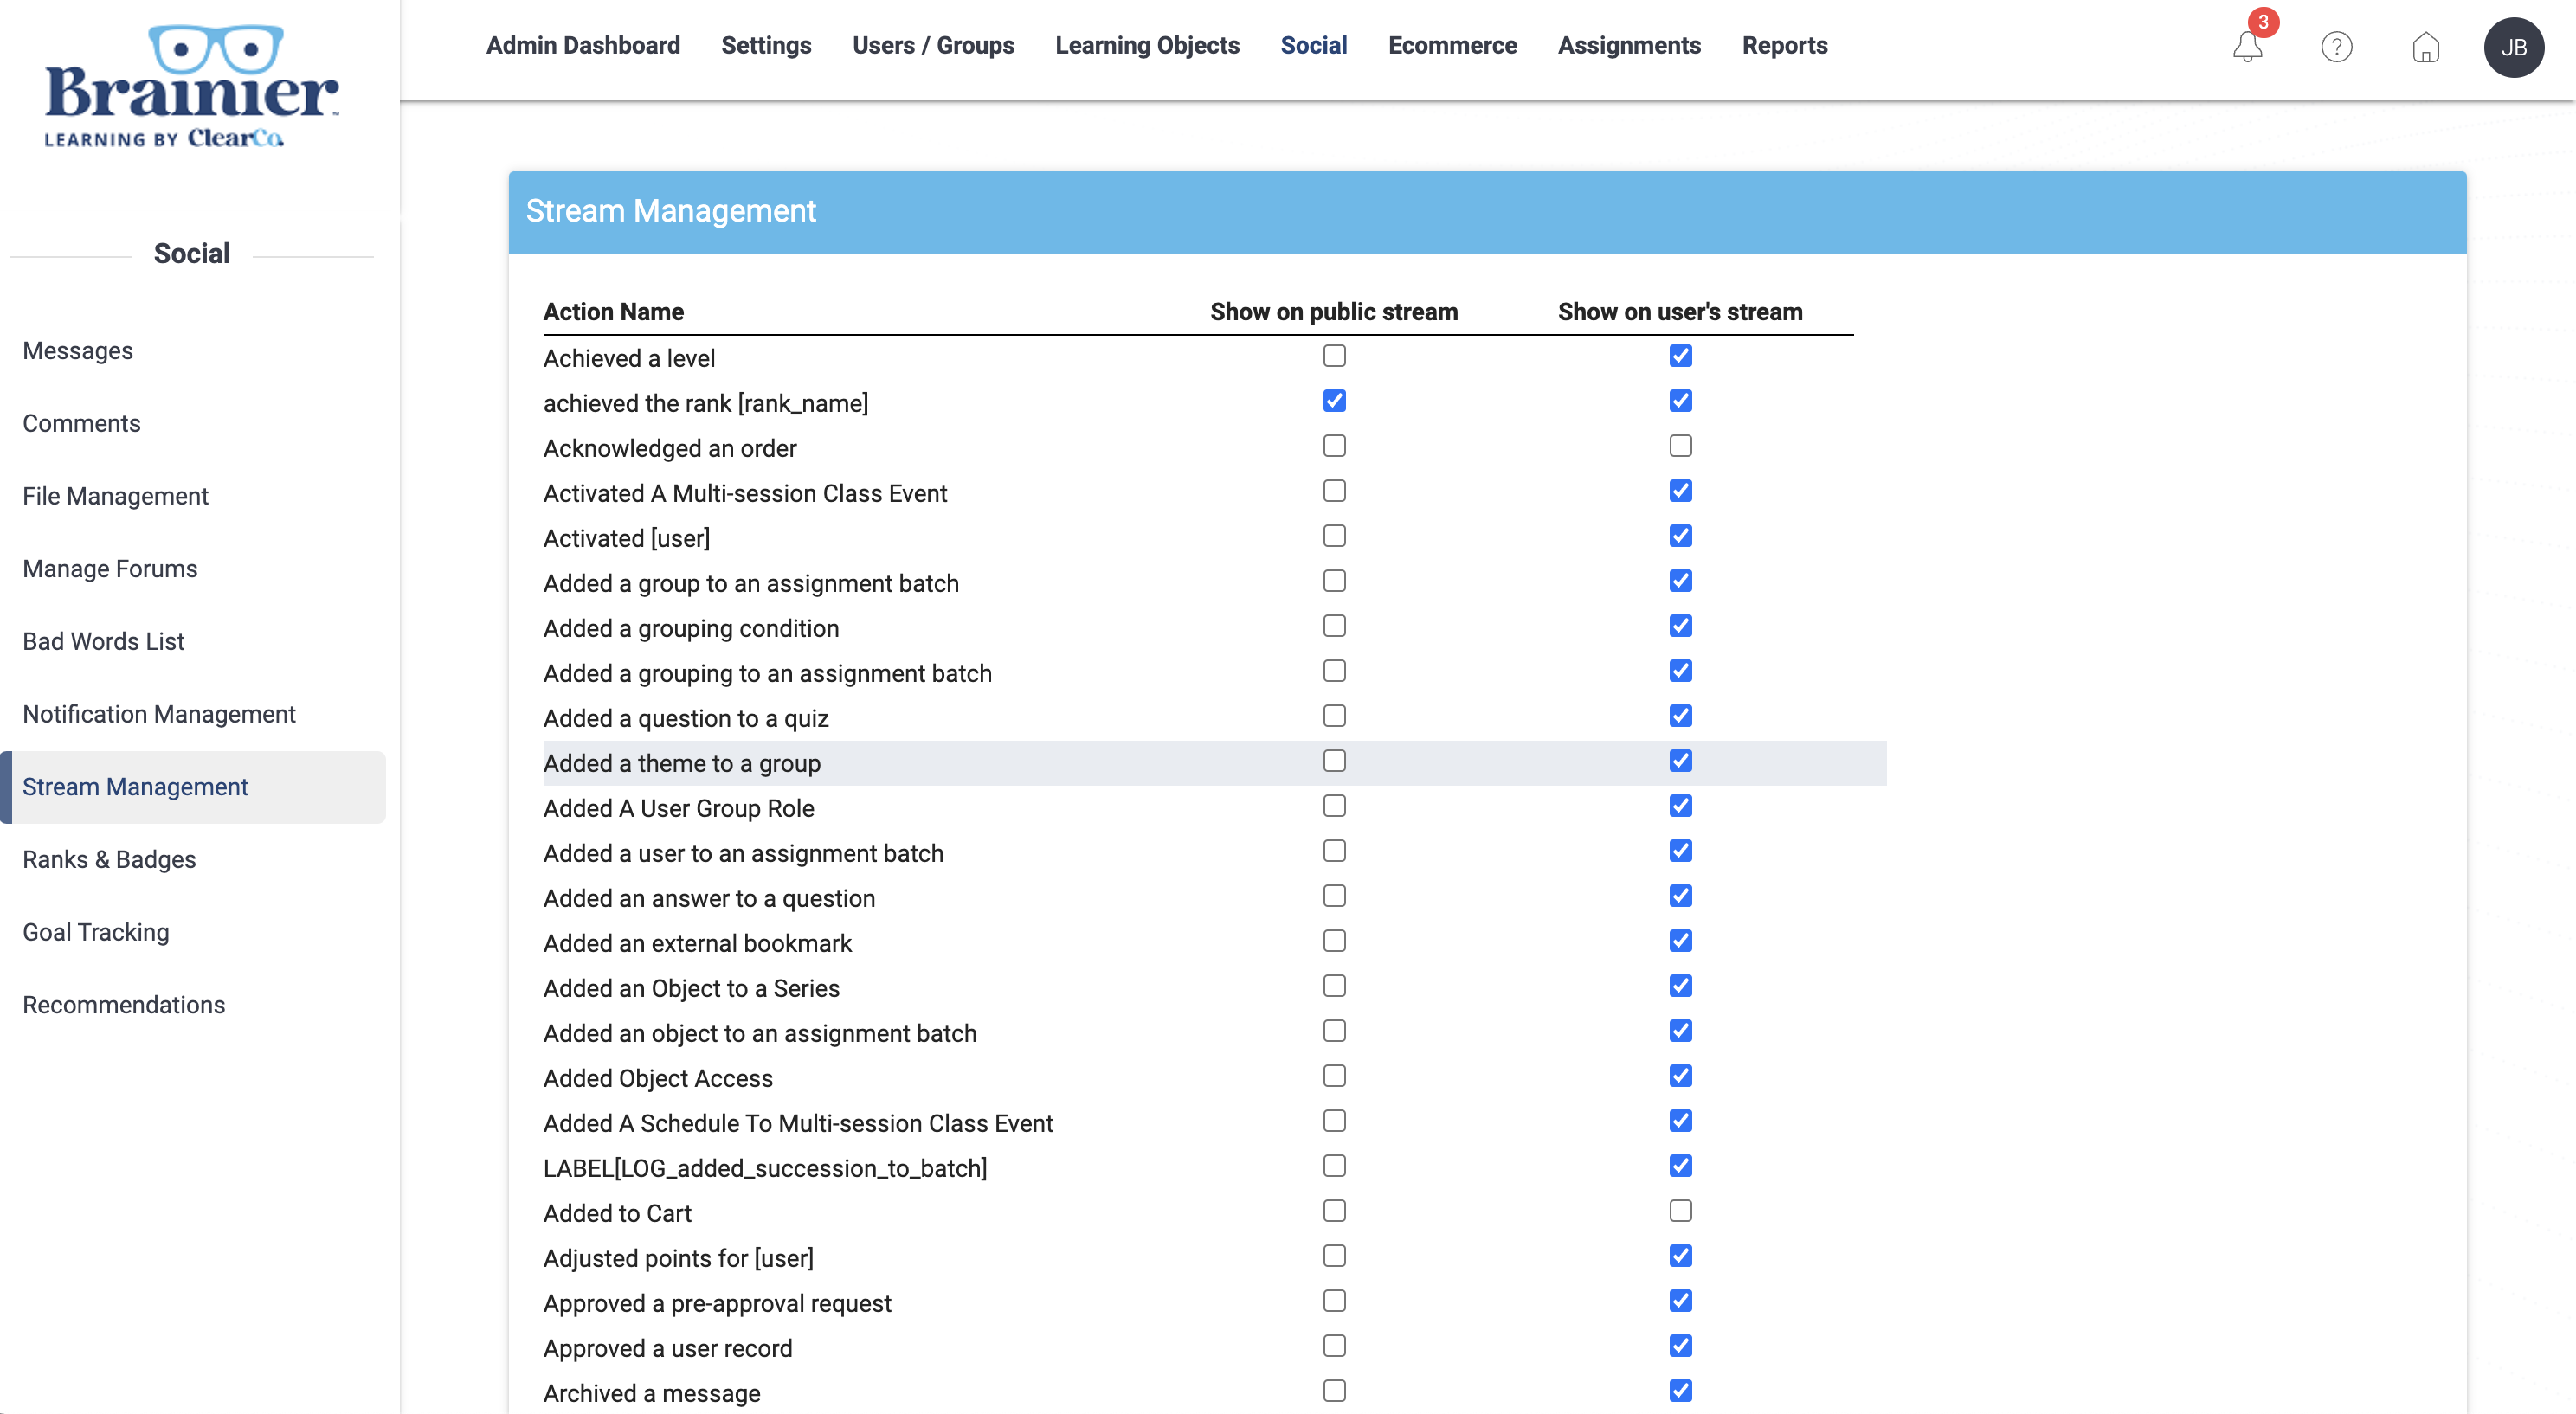Click Added a grouping condition text

click(691, 629)
